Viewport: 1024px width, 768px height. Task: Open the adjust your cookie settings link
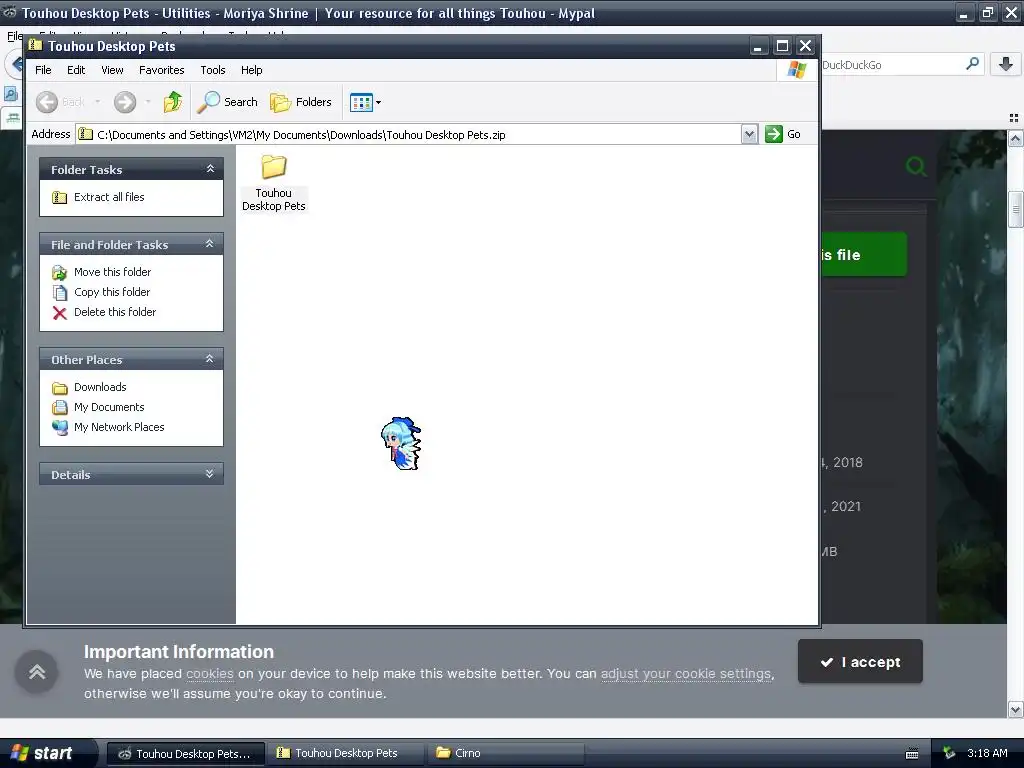(x=686, y=673)
